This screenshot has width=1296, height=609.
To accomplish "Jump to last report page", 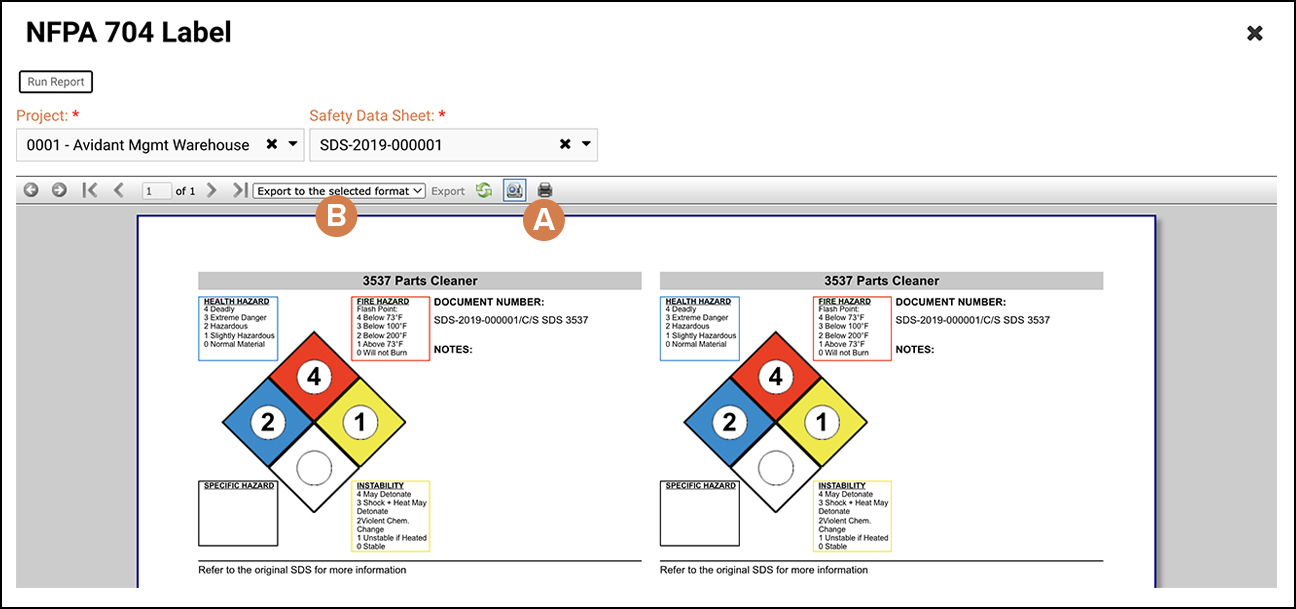I will (x=240, y=190).
